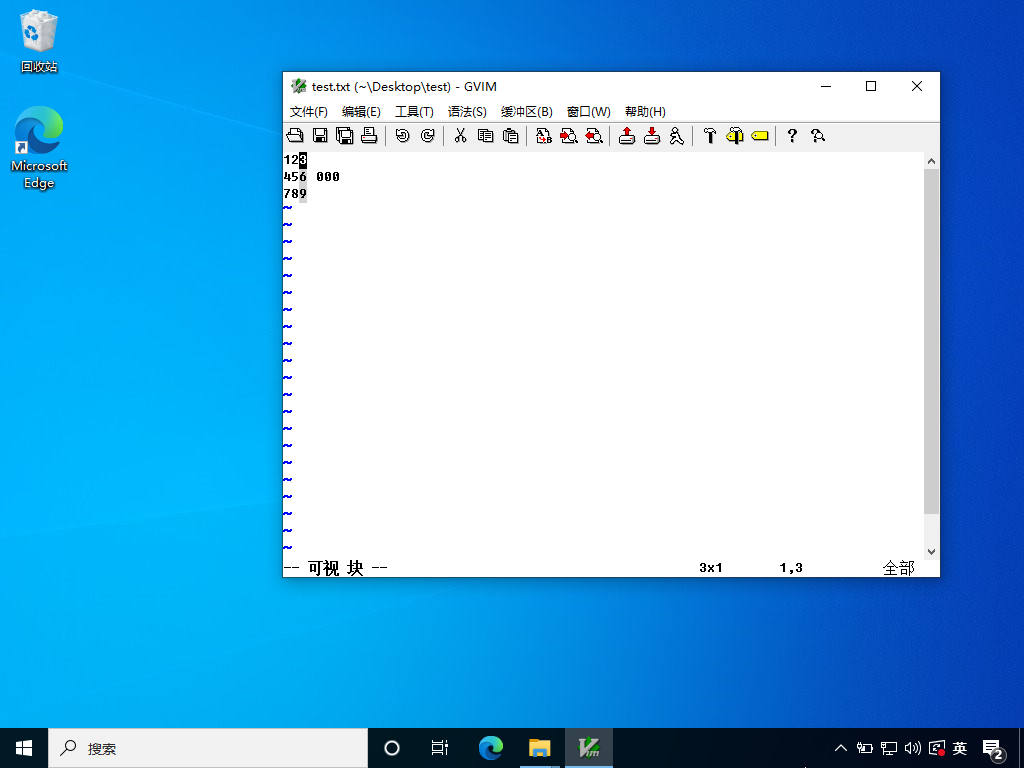Expand the 缓冲区(B) buffers menu
This screenshot has width=1024, height=768.
click(x=526, y=112)
